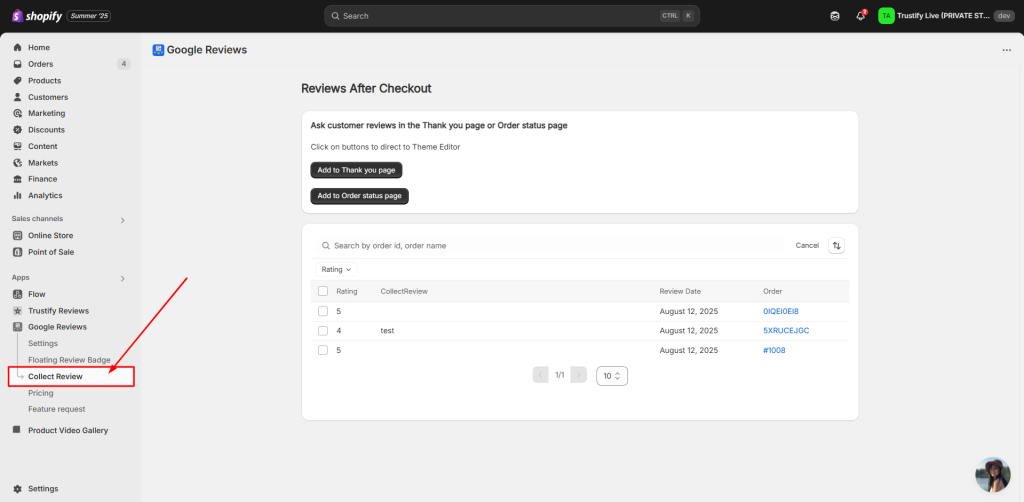This screenshot has width=1024, height=502.
Task: Open order link 5XRUCEJGC
Action: (786, 331)
